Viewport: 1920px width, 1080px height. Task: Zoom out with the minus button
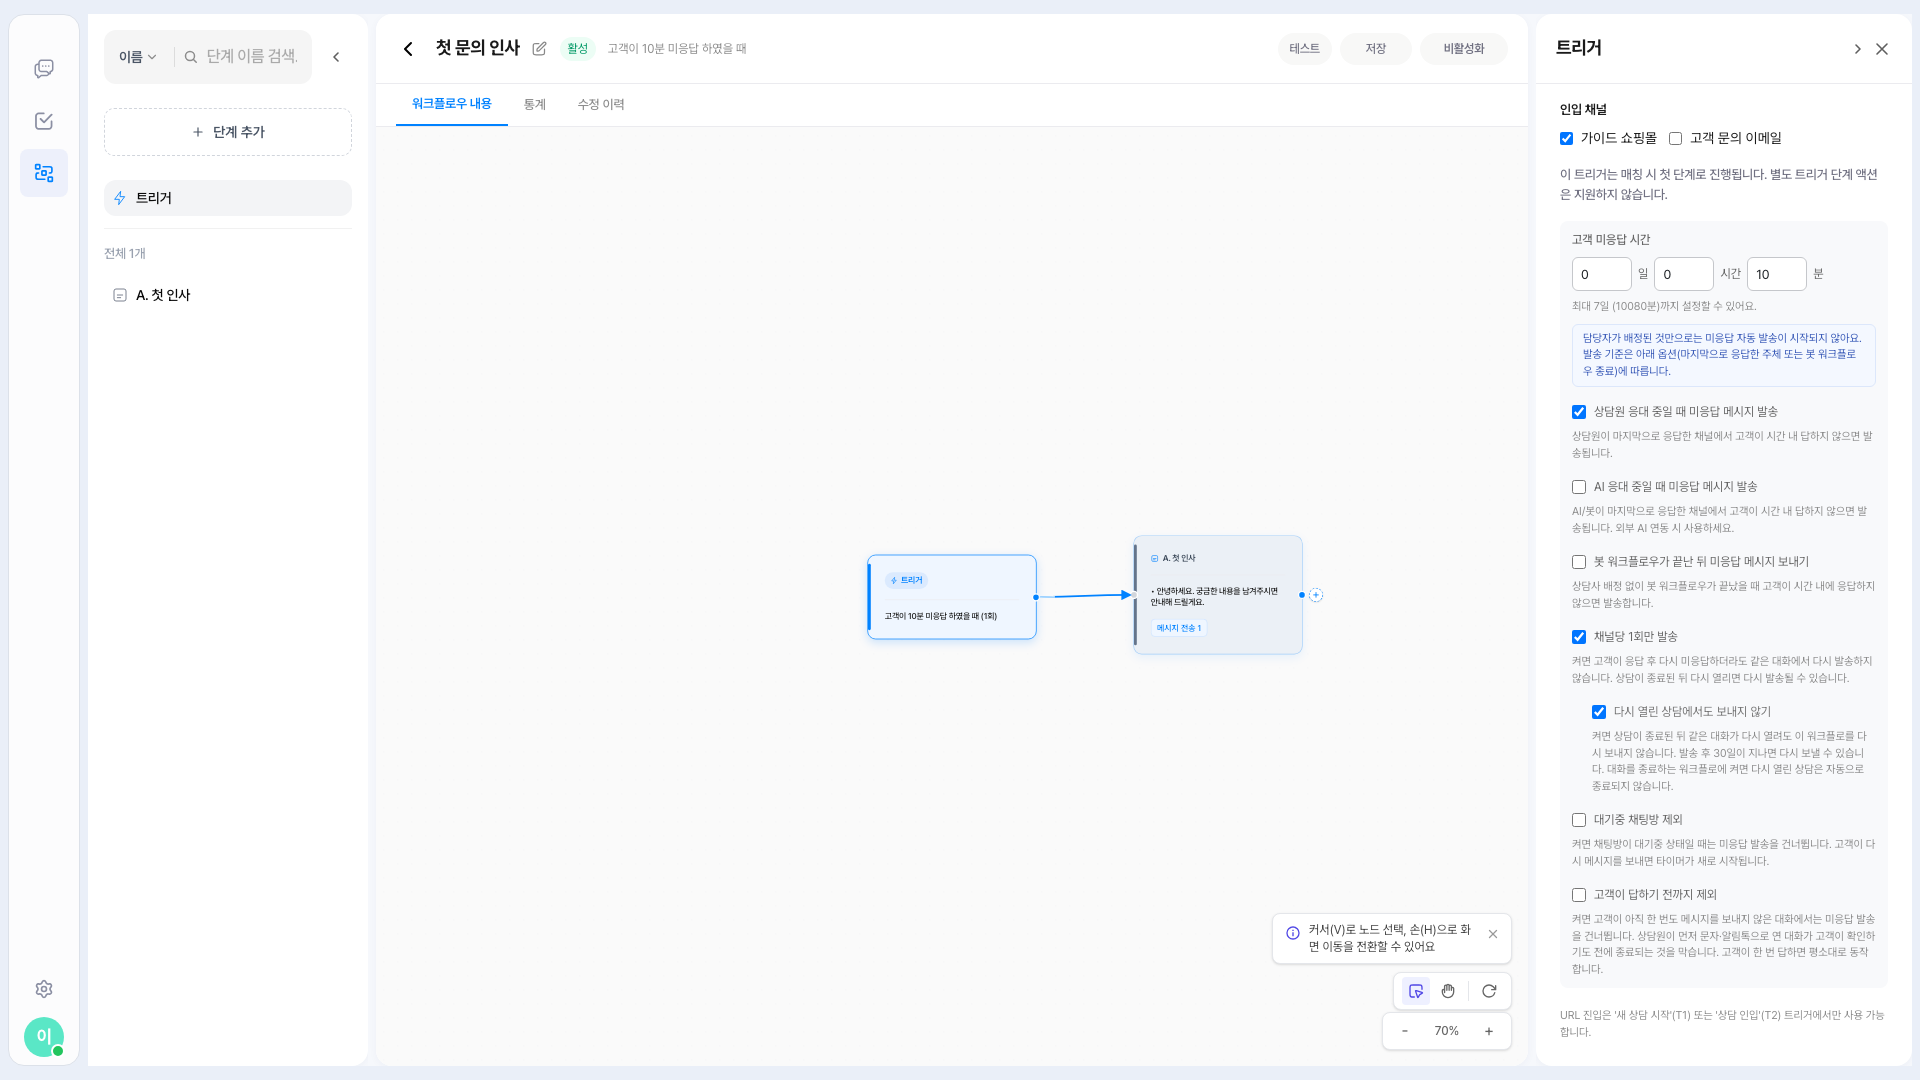1405,1031
